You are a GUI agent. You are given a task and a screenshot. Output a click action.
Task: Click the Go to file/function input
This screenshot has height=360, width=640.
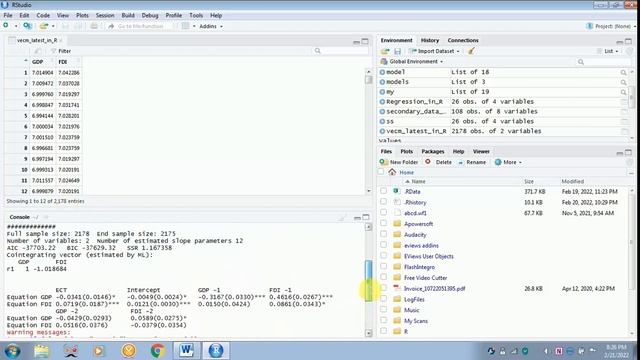tap(140, 26)
